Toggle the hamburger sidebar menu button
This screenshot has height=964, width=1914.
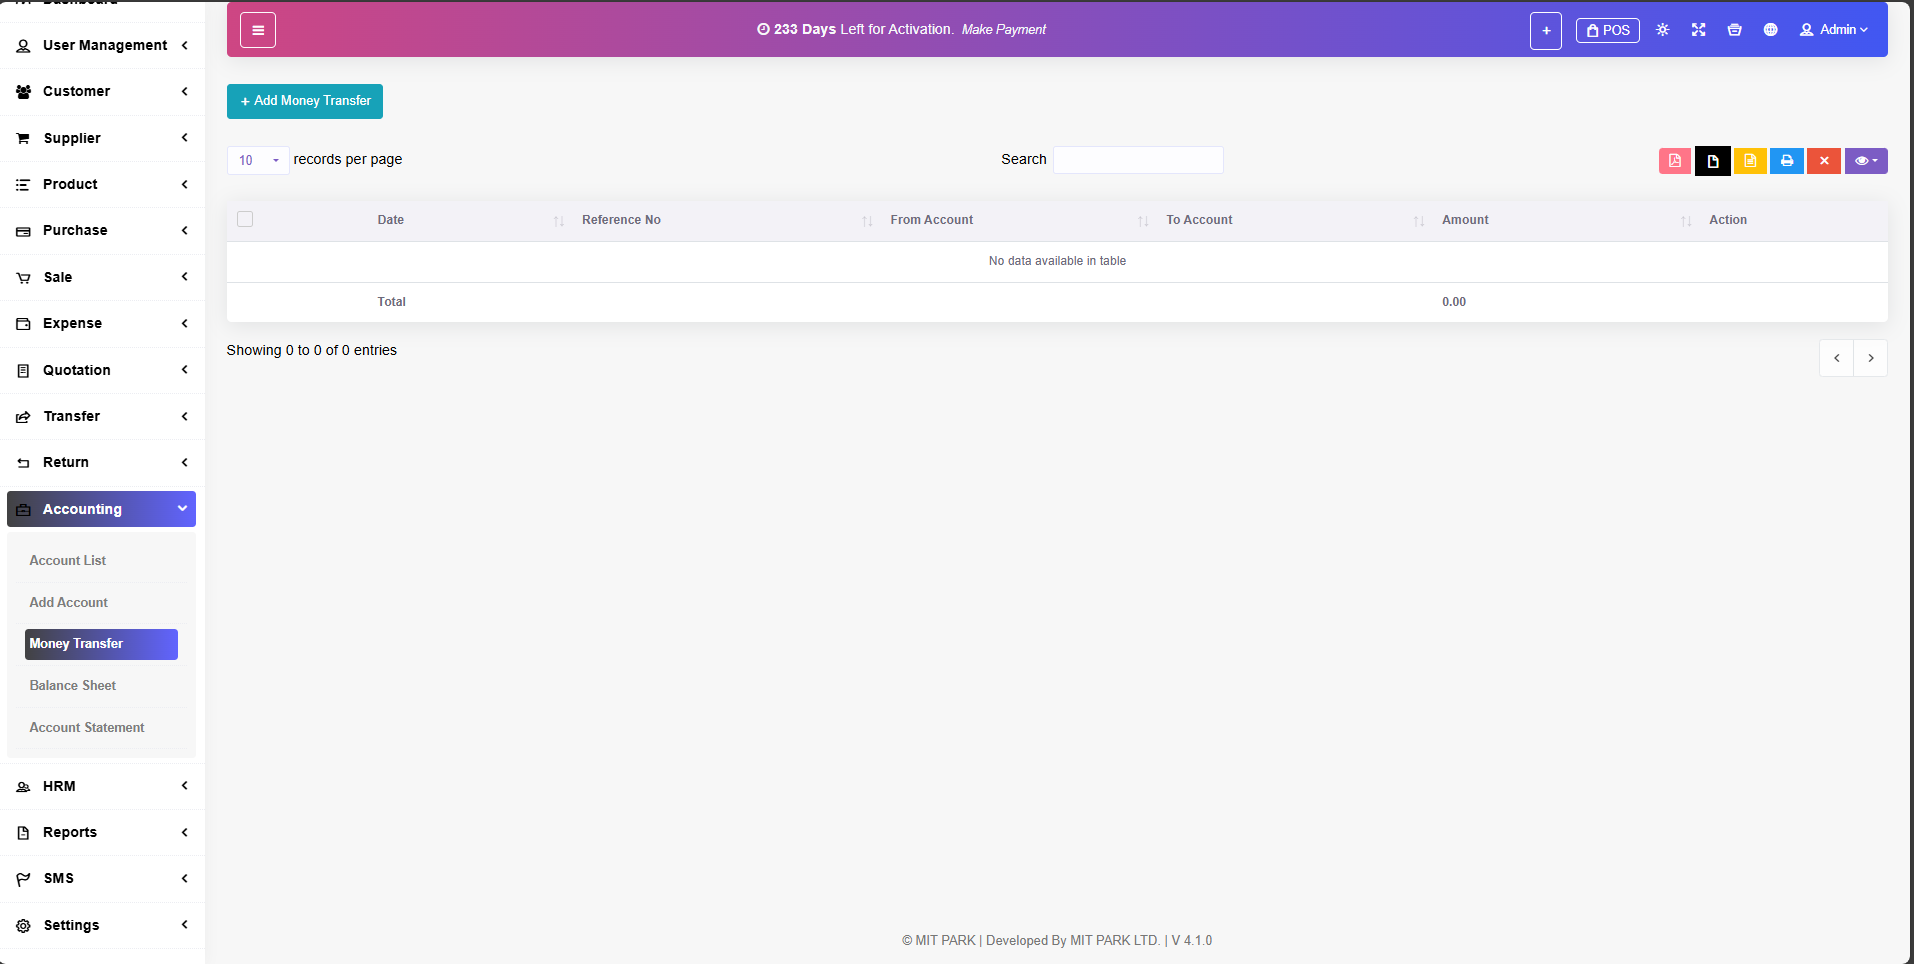(258, 30)
